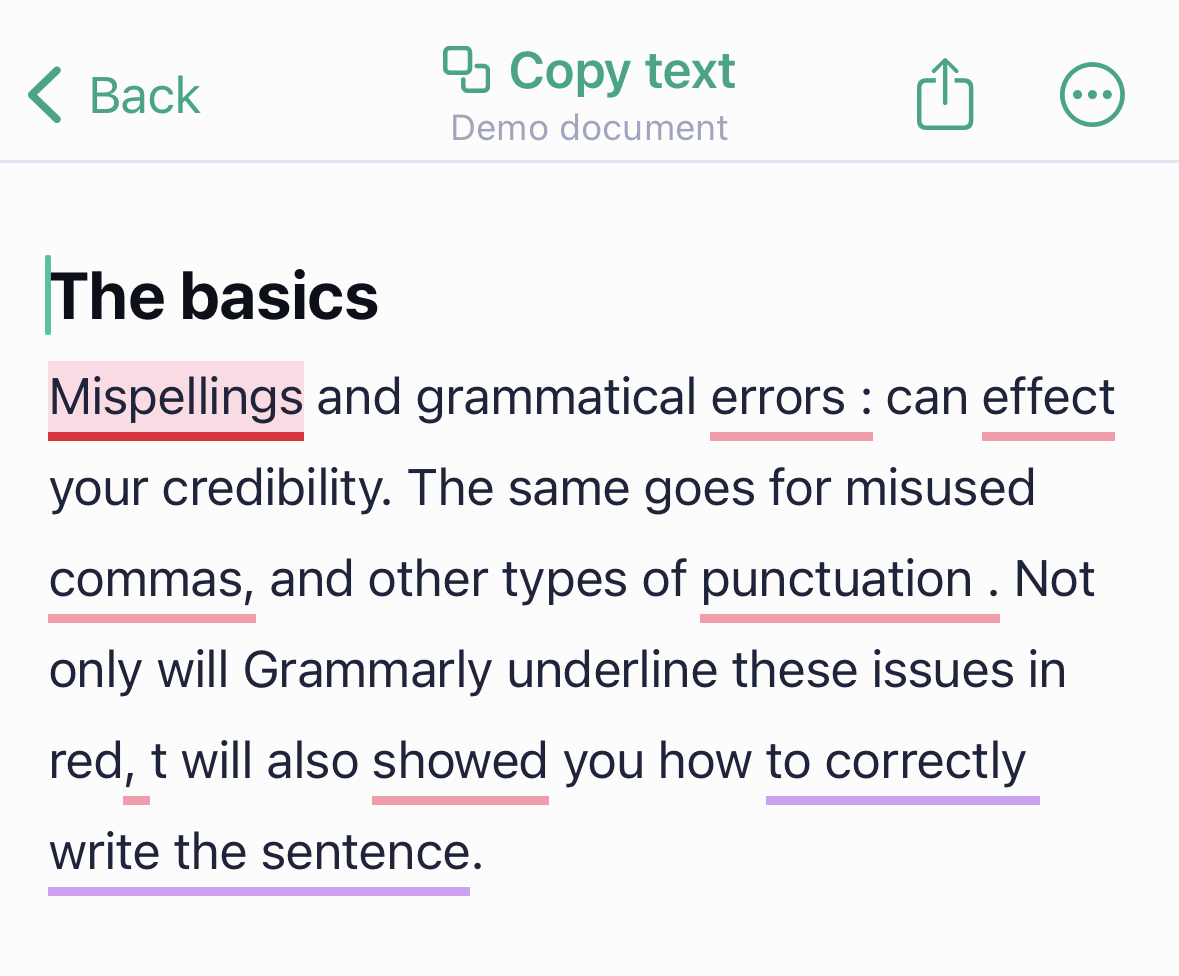
Task: Select the underlined word 'showed'
Action: click(x=459, y=761)
